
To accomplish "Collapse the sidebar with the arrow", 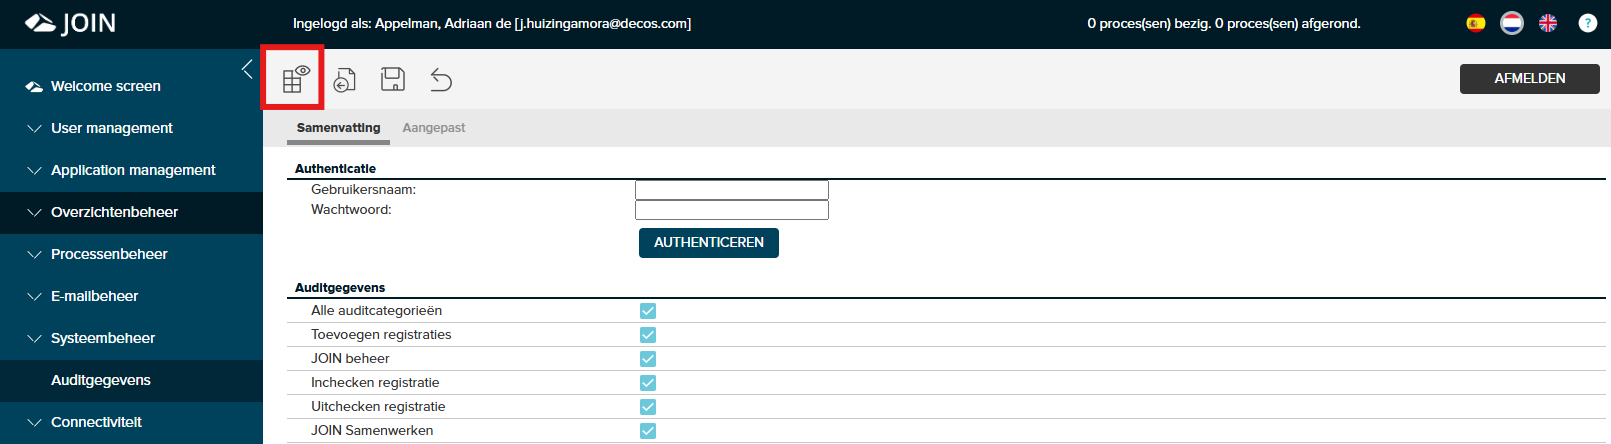I will (x=247, y=69).
